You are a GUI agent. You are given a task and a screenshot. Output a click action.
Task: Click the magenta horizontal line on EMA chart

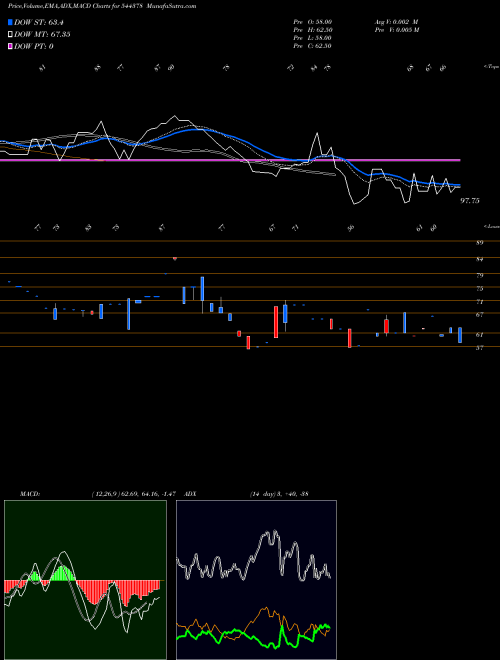pos(230,160)
